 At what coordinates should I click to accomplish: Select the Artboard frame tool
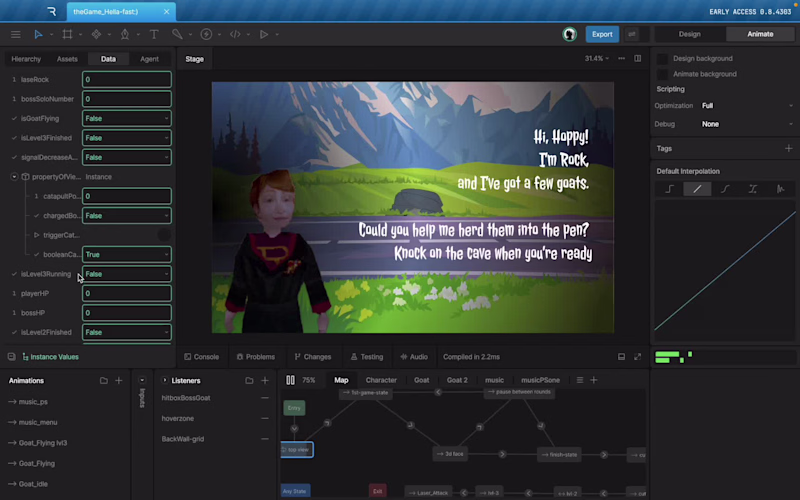(x=67, y=34)
